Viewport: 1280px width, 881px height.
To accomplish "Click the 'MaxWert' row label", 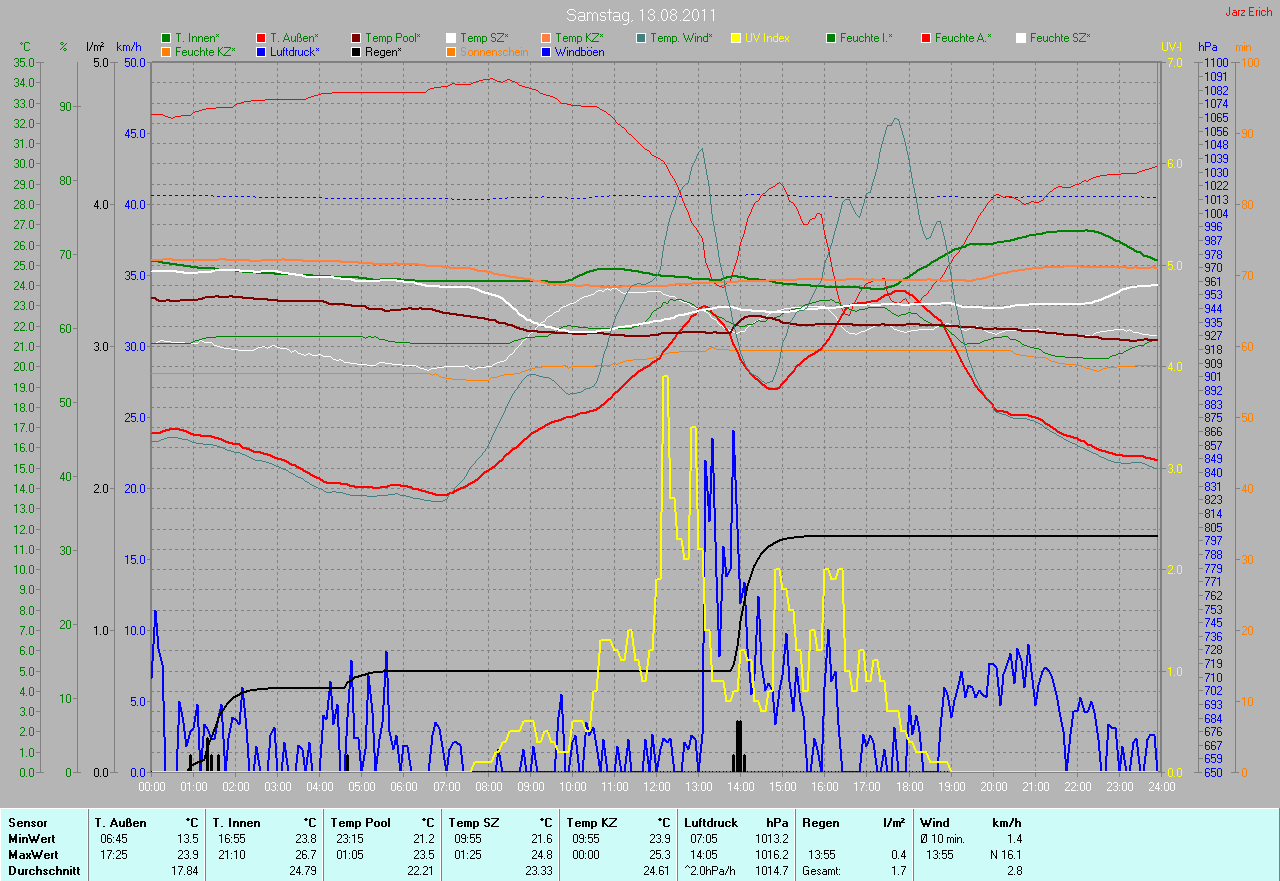I will 33,855.
